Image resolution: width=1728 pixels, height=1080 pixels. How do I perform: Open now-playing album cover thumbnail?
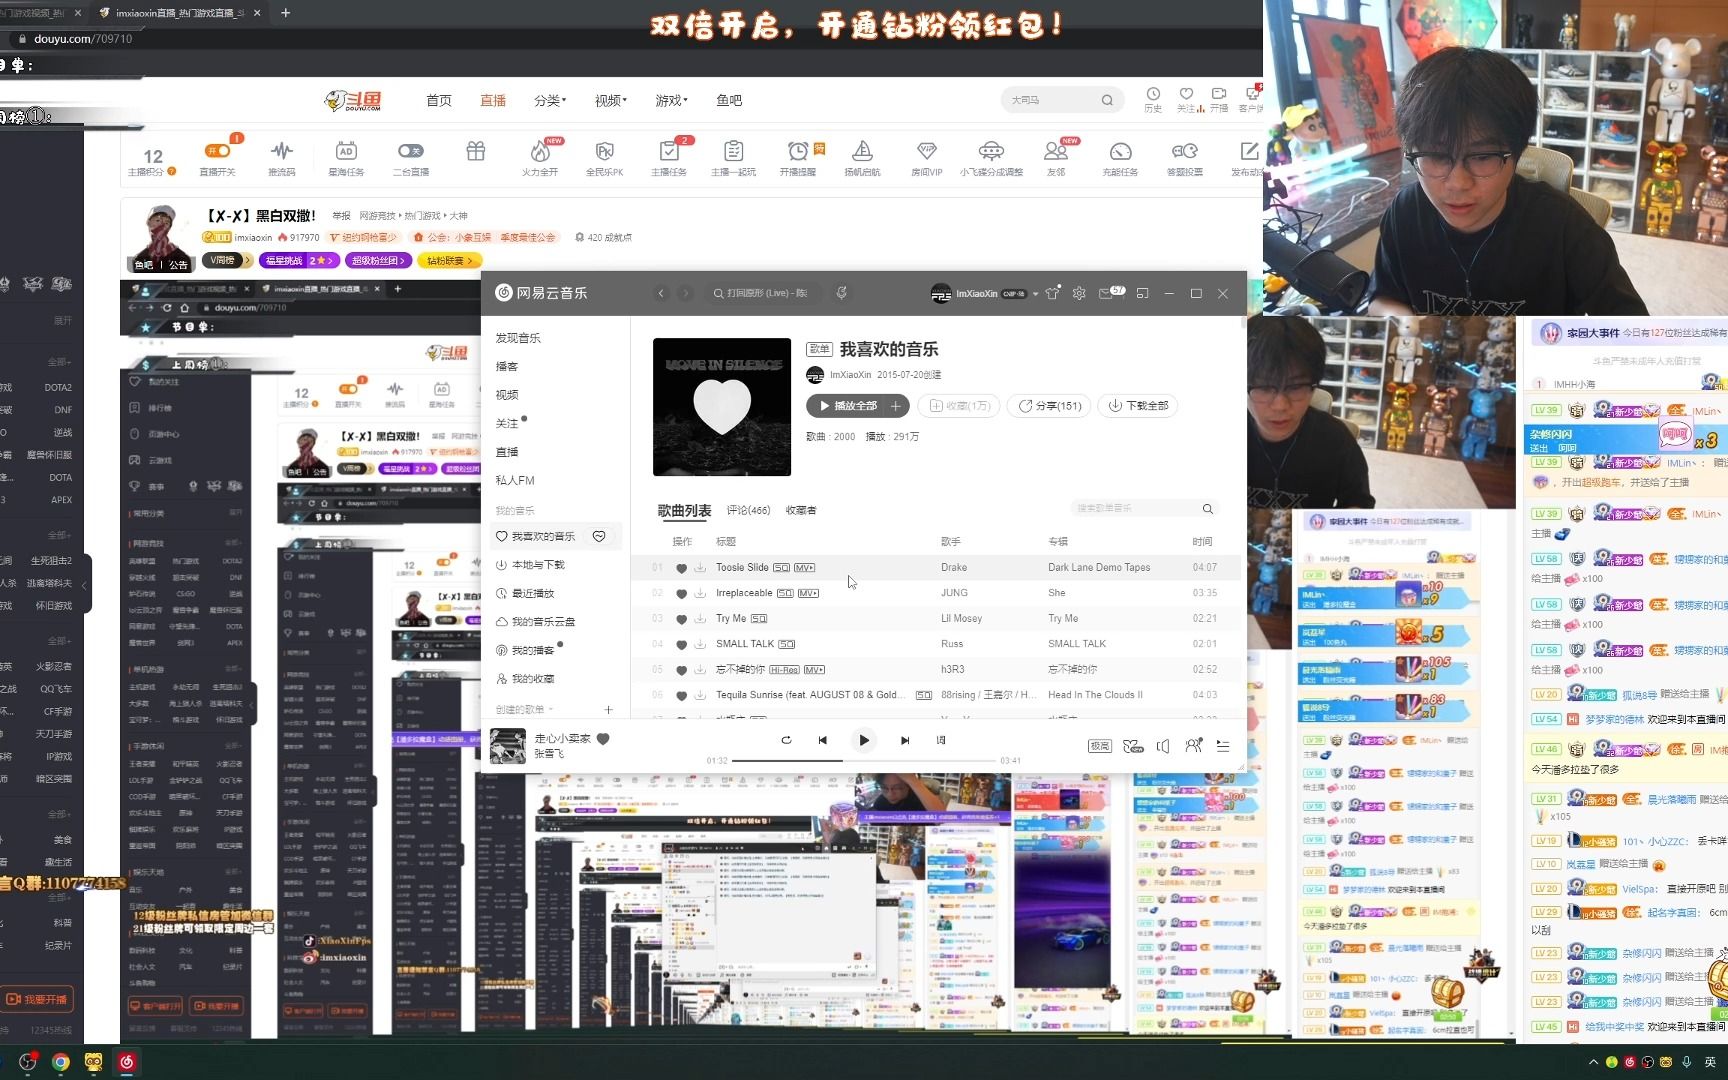coord(508,746)
